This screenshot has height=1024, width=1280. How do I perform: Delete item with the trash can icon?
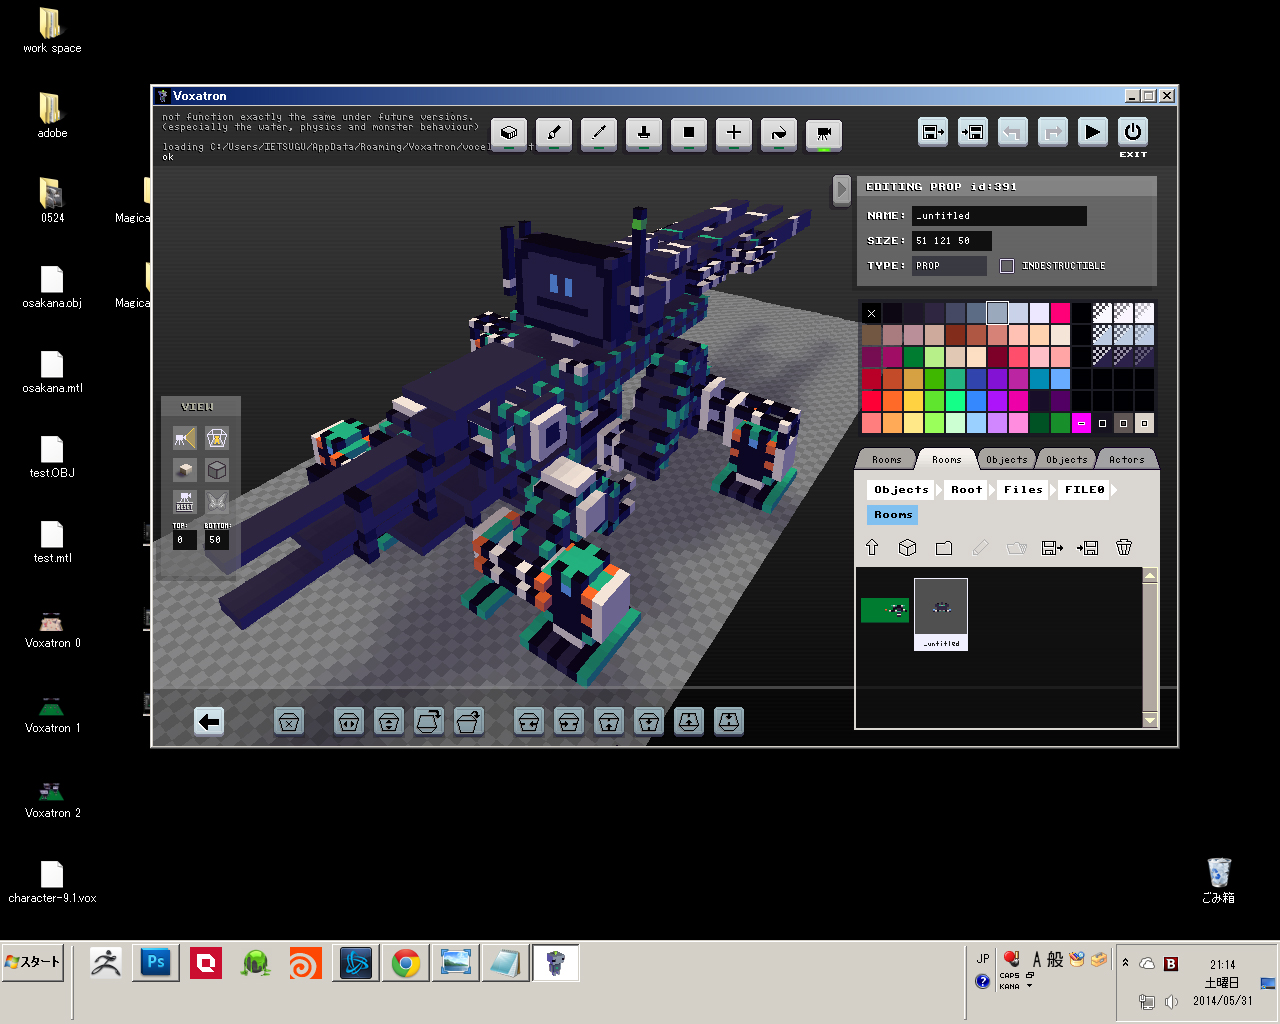tap(1124, 547)
